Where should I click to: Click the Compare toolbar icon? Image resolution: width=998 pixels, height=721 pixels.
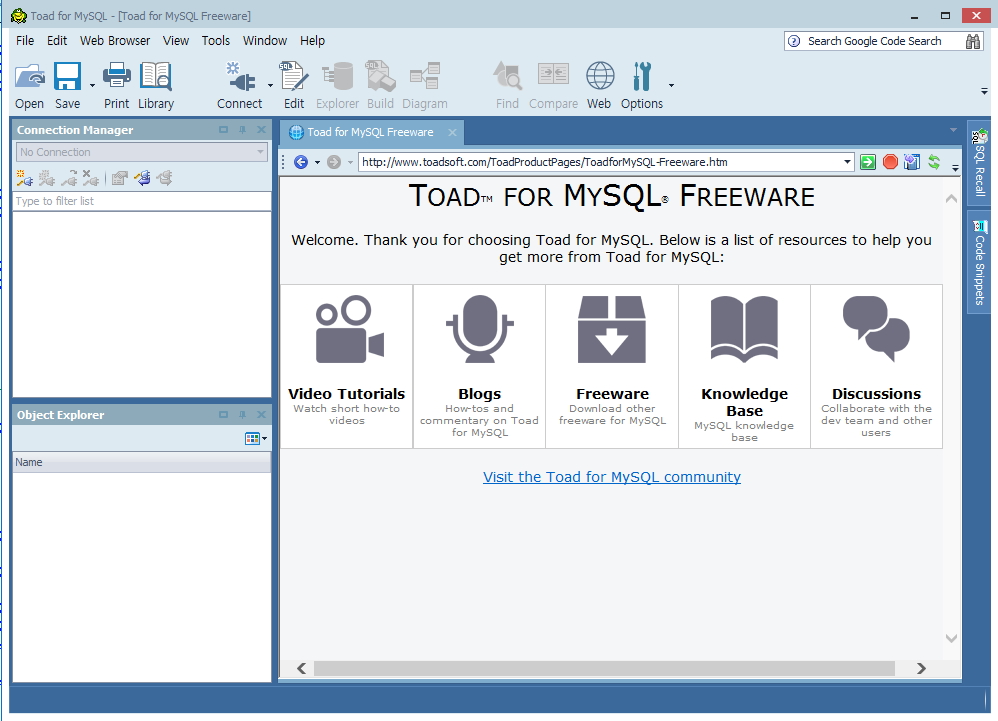point(553,76)
